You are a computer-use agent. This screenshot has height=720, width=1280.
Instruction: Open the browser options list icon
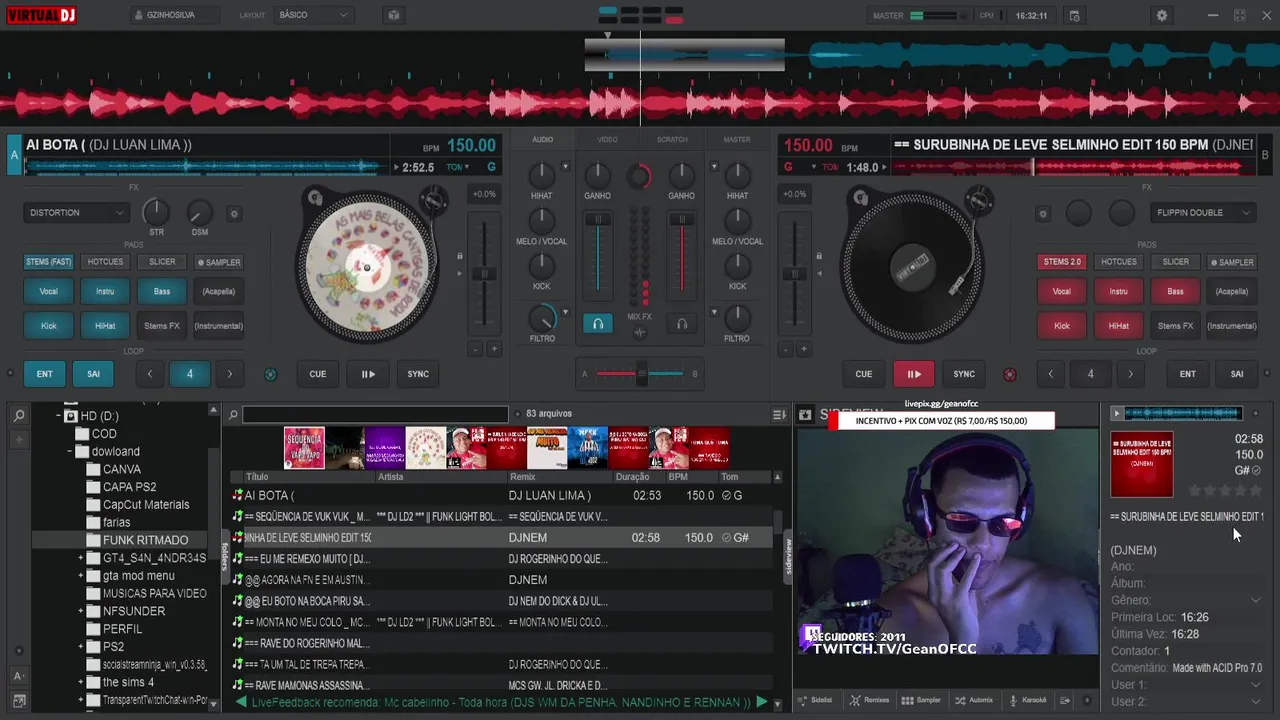point(779,414)
